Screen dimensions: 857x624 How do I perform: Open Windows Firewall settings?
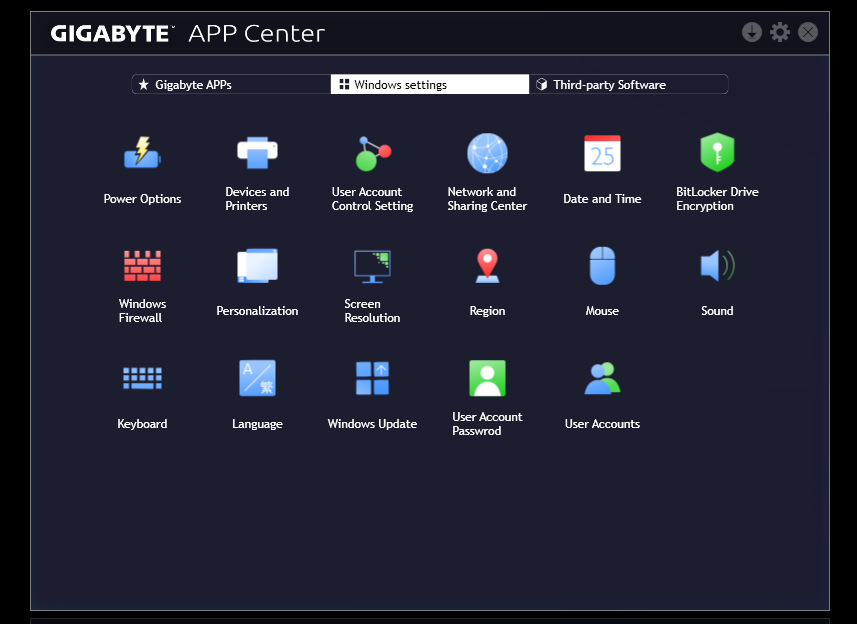click(142, 267)
